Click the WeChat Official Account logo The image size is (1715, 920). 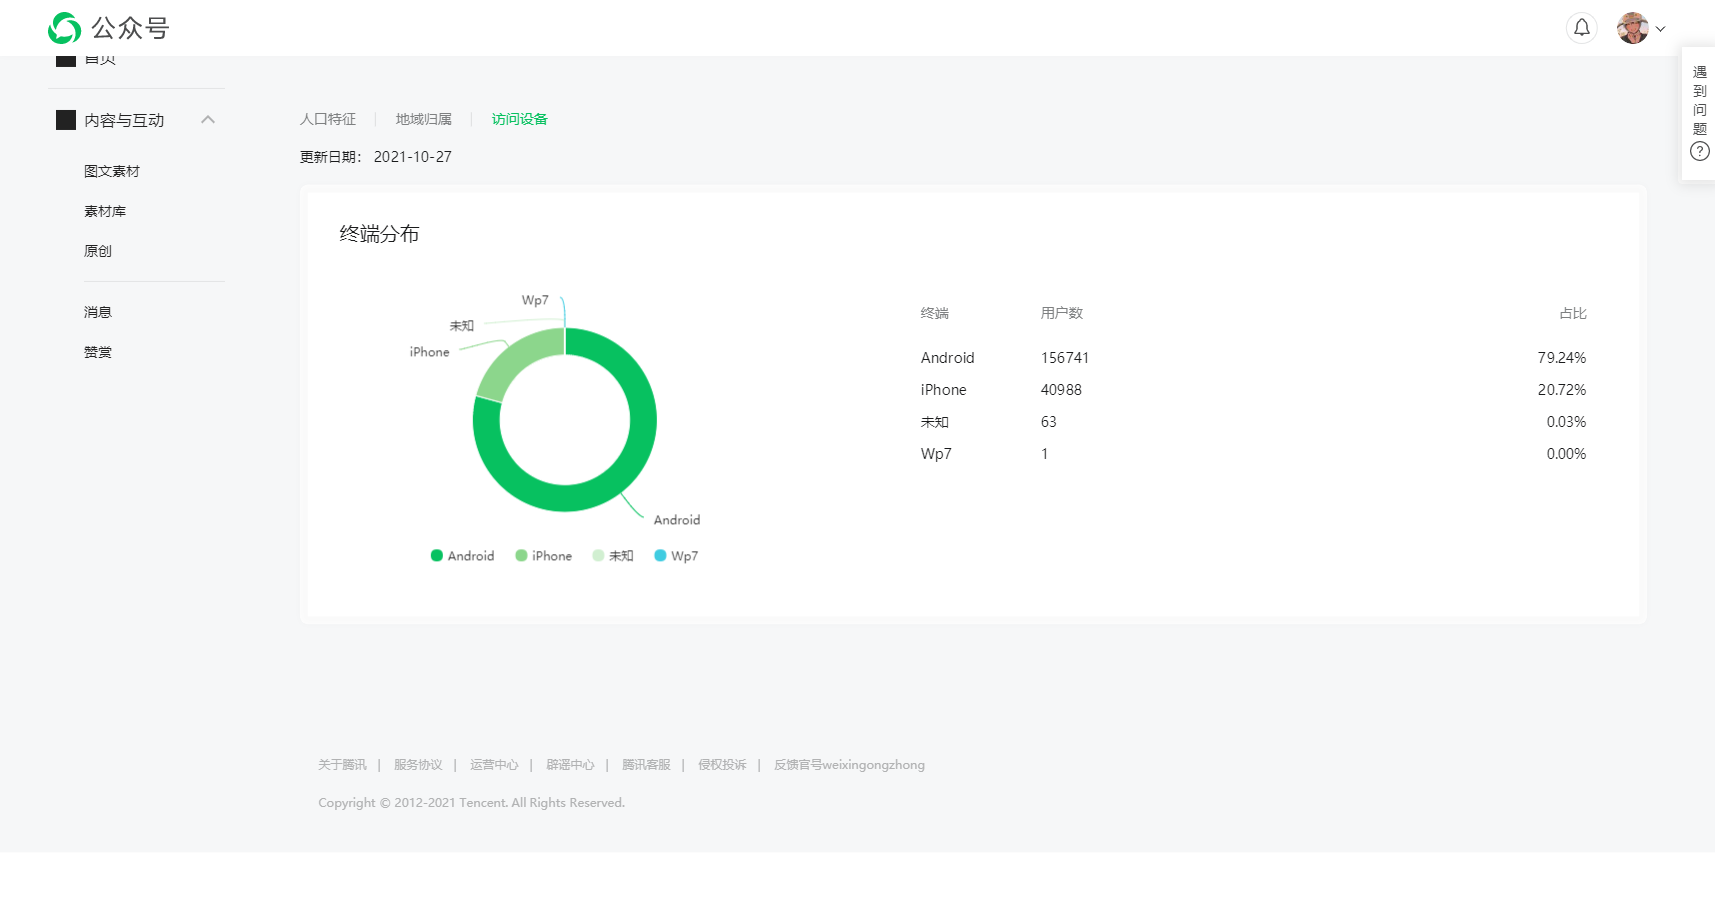click(65, 28)
